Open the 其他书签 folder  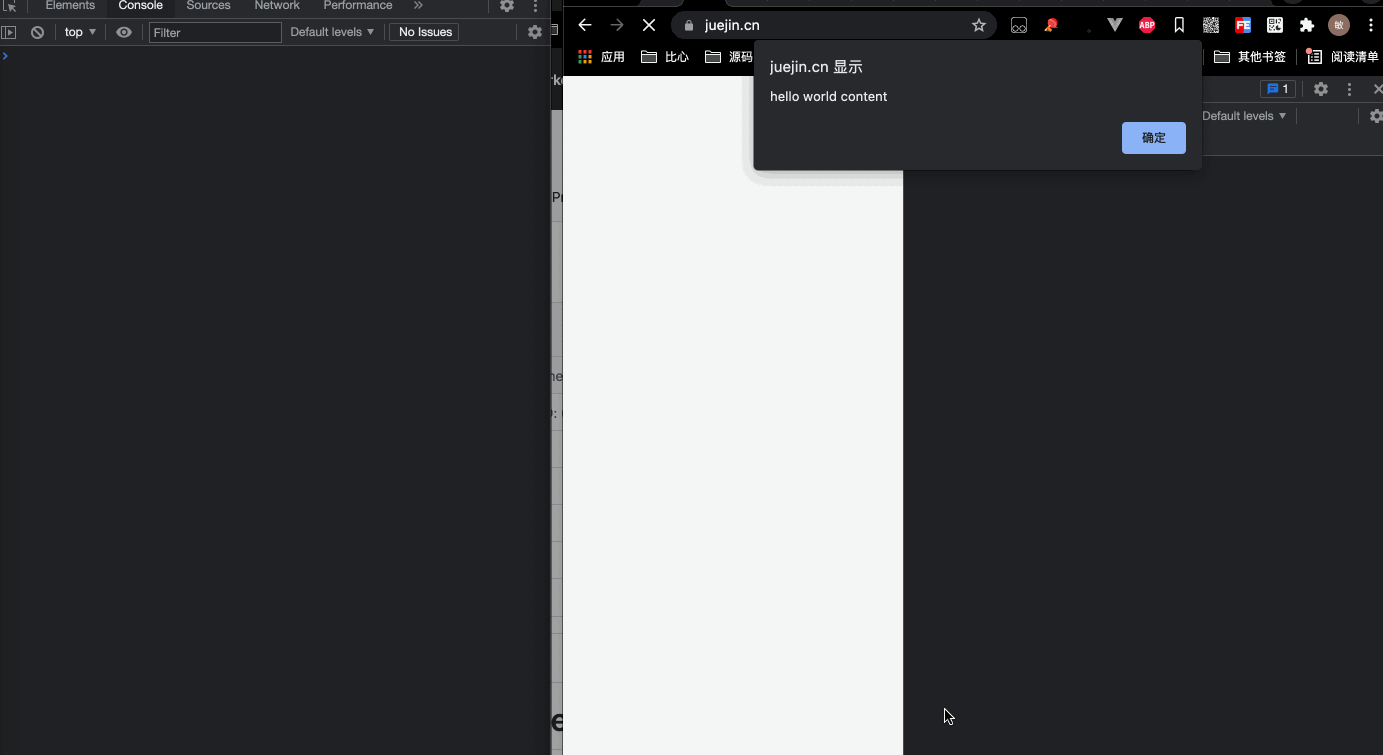coord(1250,57)
